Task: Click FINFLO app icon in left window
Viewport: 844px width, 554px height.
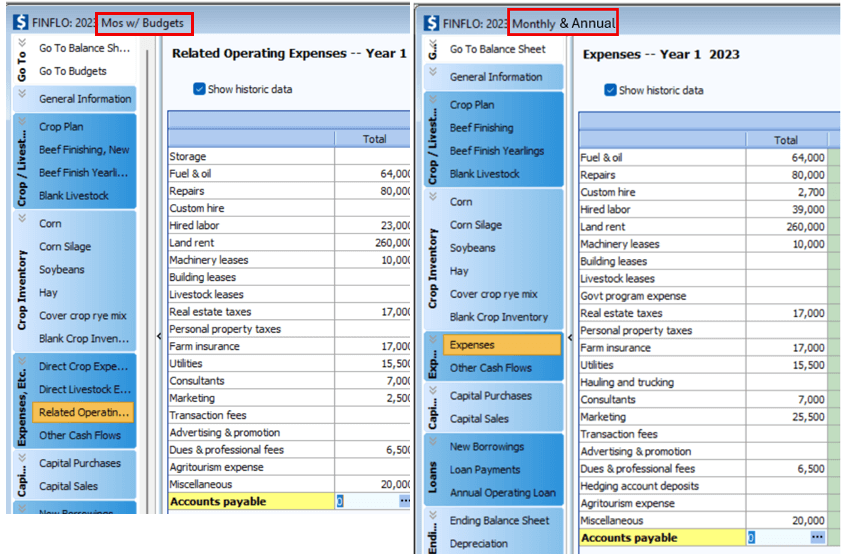Action: click(20, 23)
